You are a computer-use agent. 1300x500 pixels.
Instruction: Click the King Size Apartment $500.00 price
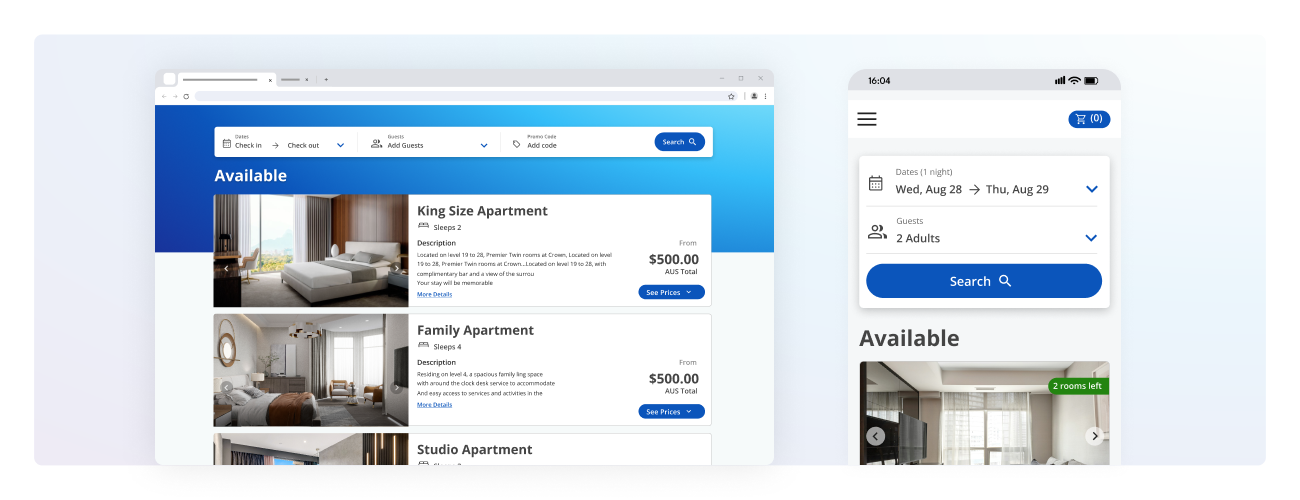pos(674,259)
